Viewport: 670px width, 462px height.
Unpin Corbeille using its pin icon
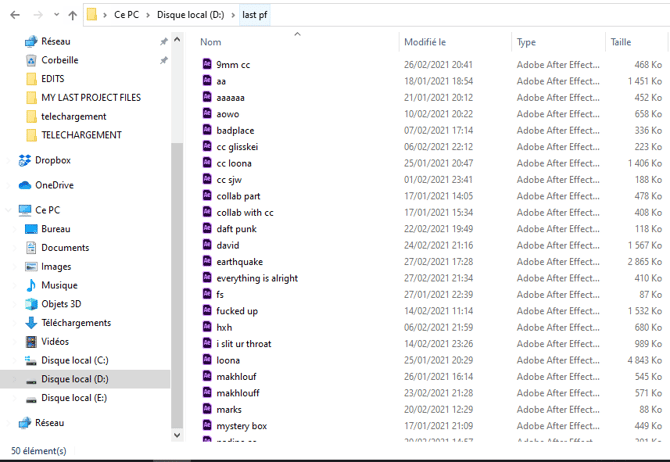(164, 60)
